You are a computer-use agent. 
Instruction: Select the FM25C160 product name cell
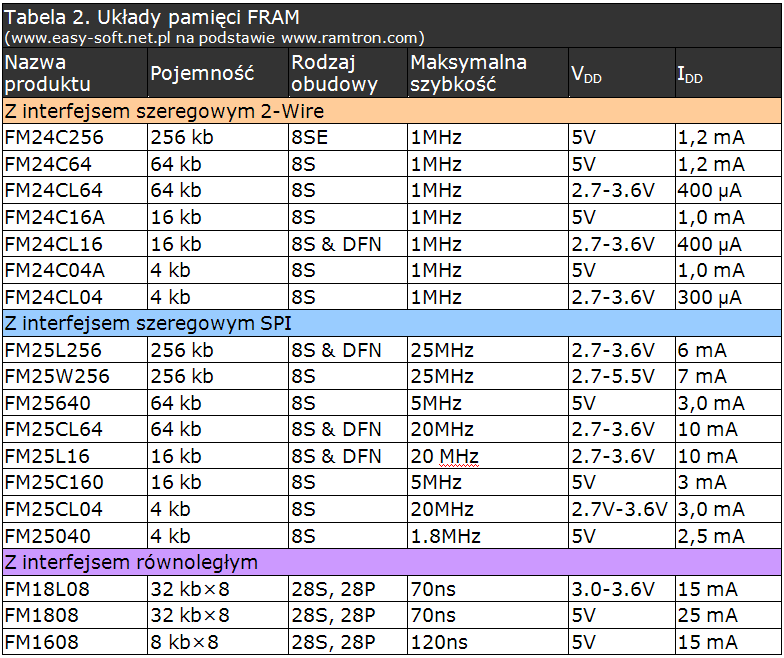point(74,482)
